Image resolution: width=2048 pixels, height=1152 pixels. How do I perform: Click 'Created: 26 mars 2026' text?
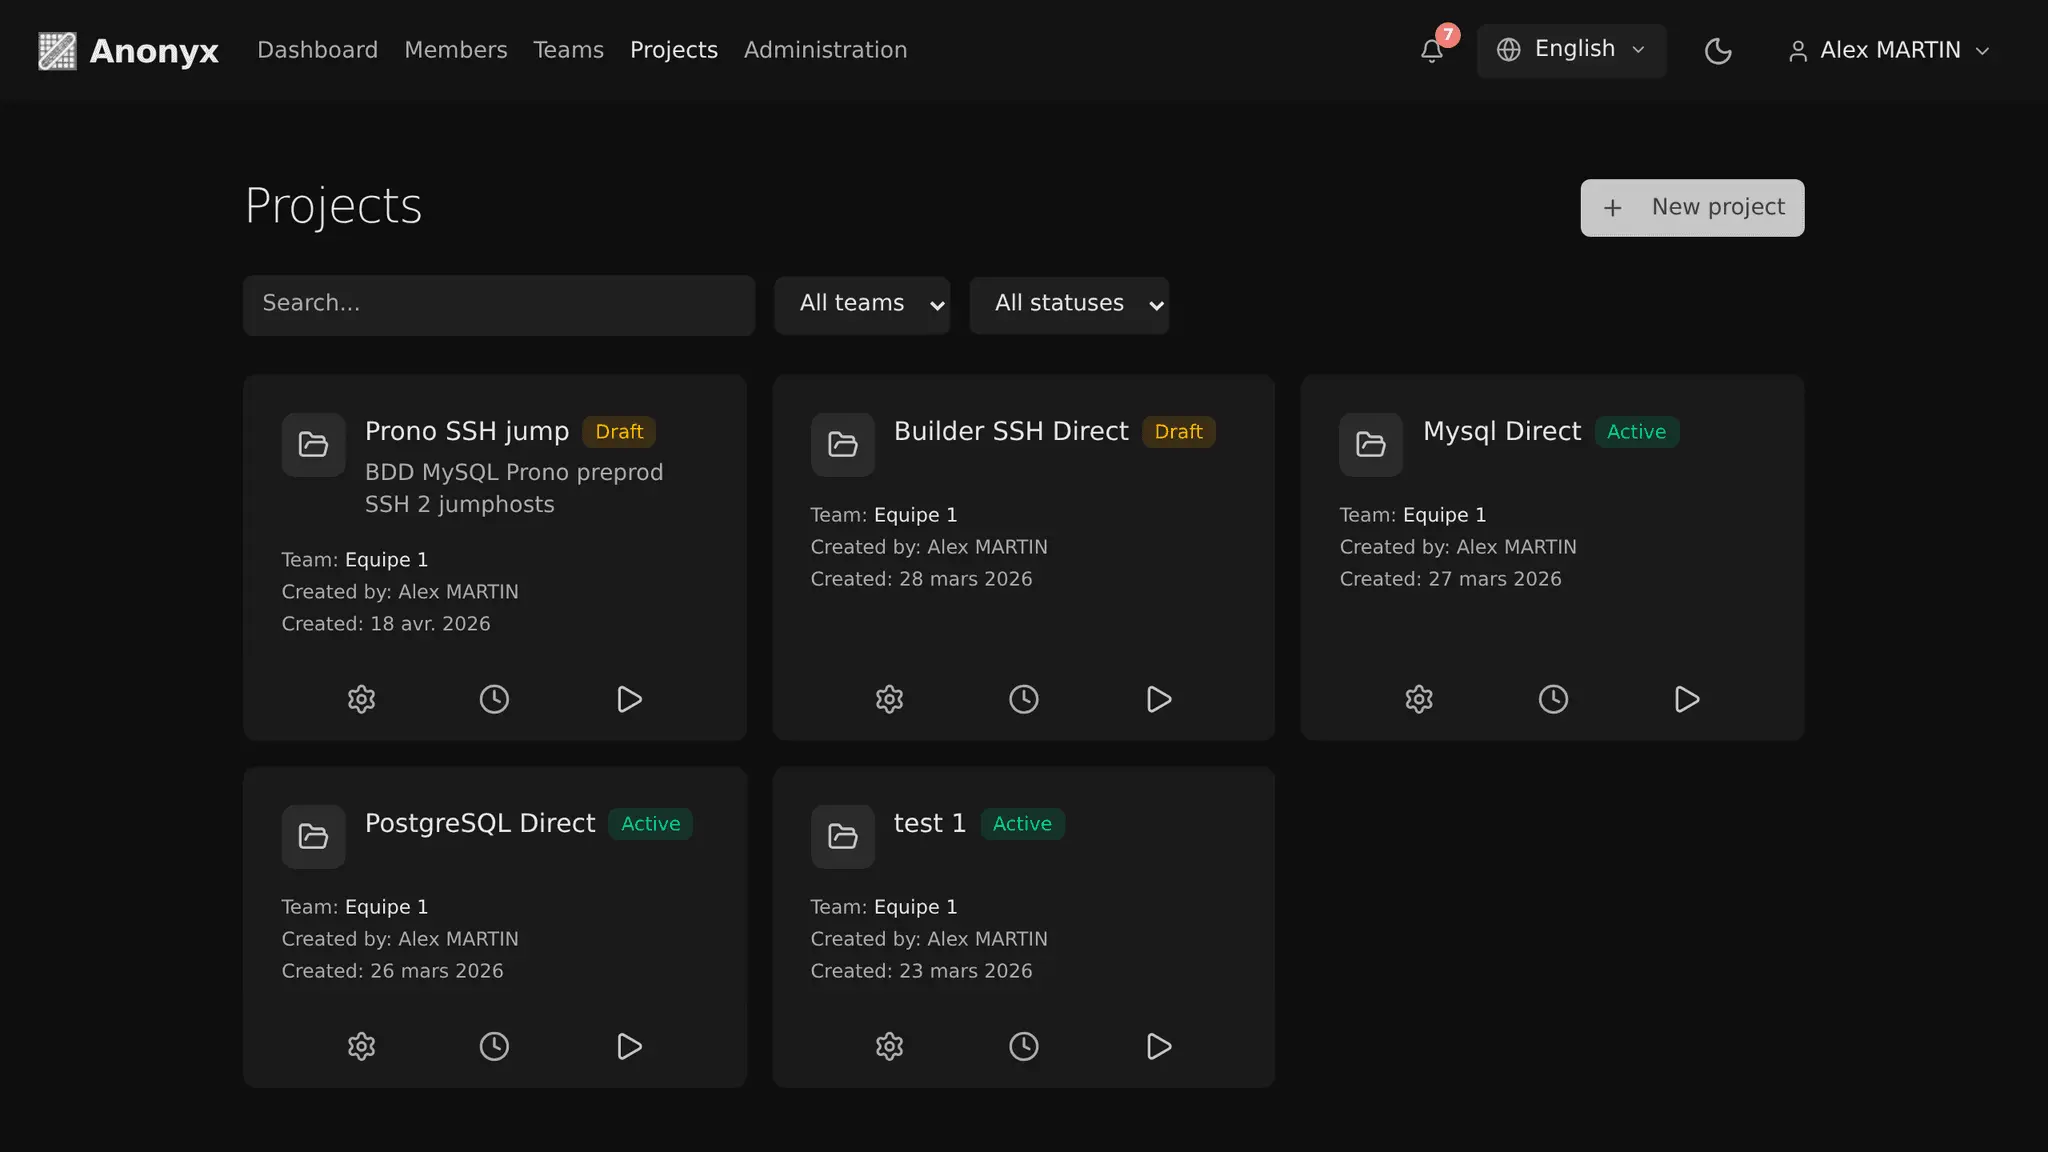tap(392, 971)
